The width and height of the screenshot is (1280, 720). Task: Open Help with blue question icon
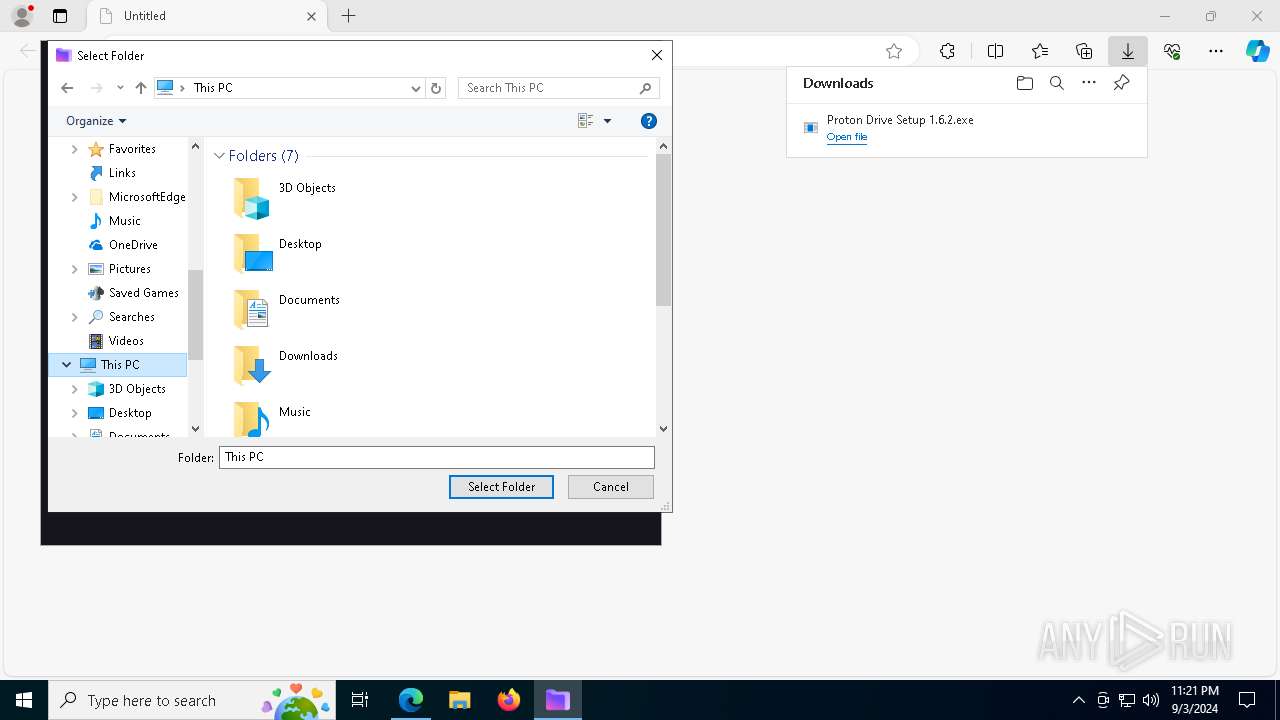pos(649,121)
